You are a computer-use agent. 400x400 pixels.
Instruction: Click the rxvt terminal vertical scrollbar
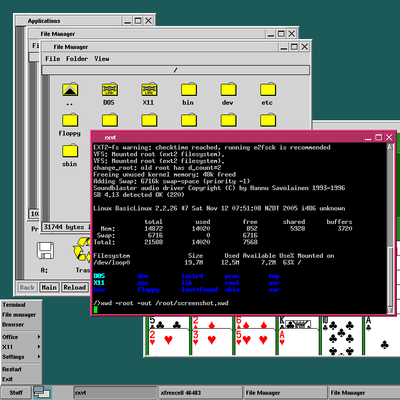pyautogui.click(x=390, y=228)
